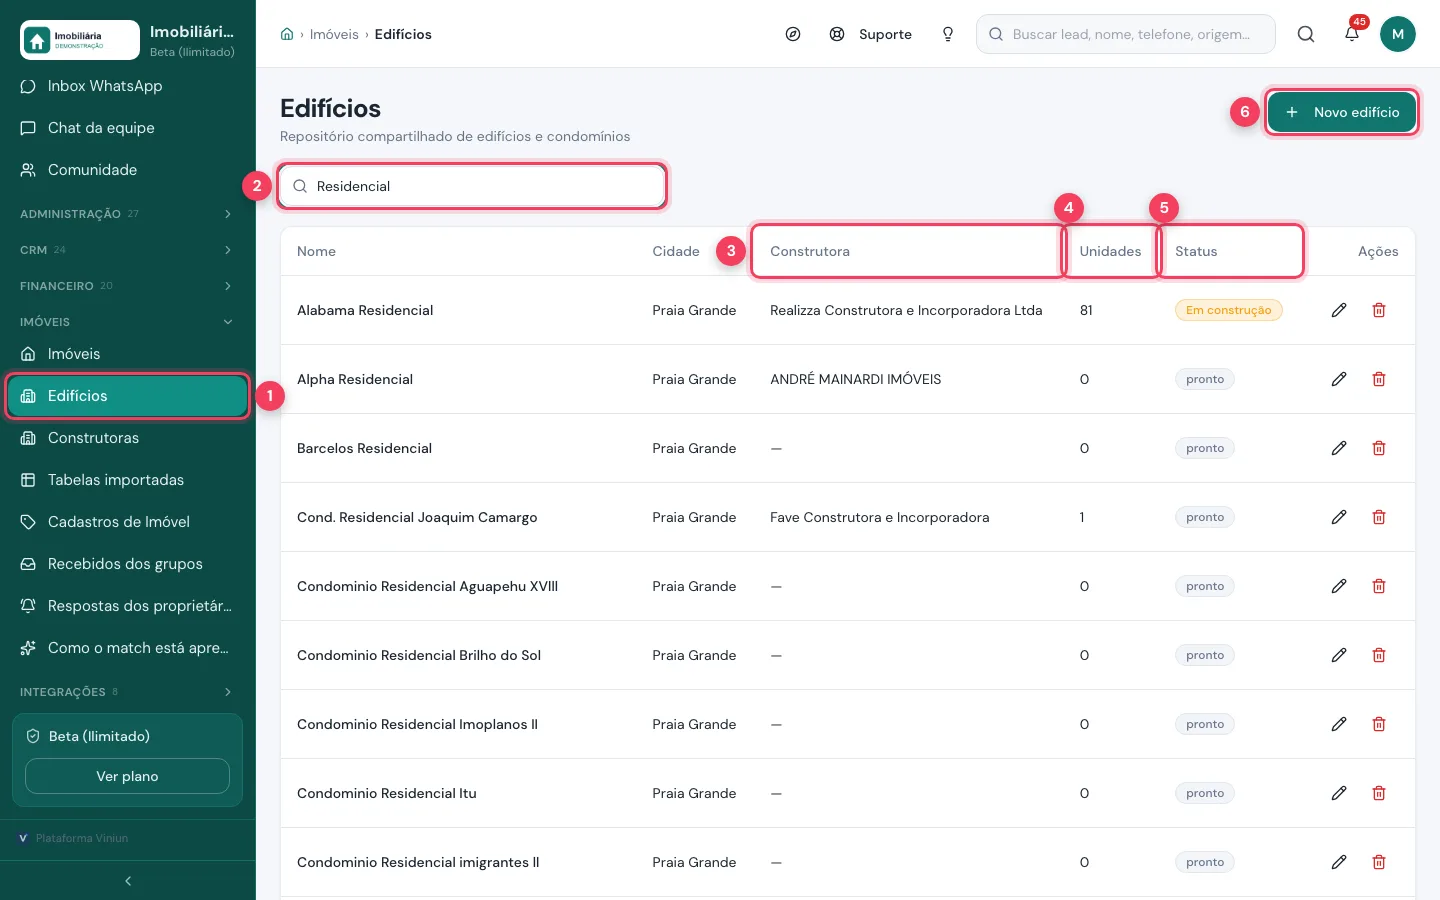Image resolution: width=1440 pixels, height=900 pixels.
Task: Click the Em construção status badge
Action: coord(1228,310)
